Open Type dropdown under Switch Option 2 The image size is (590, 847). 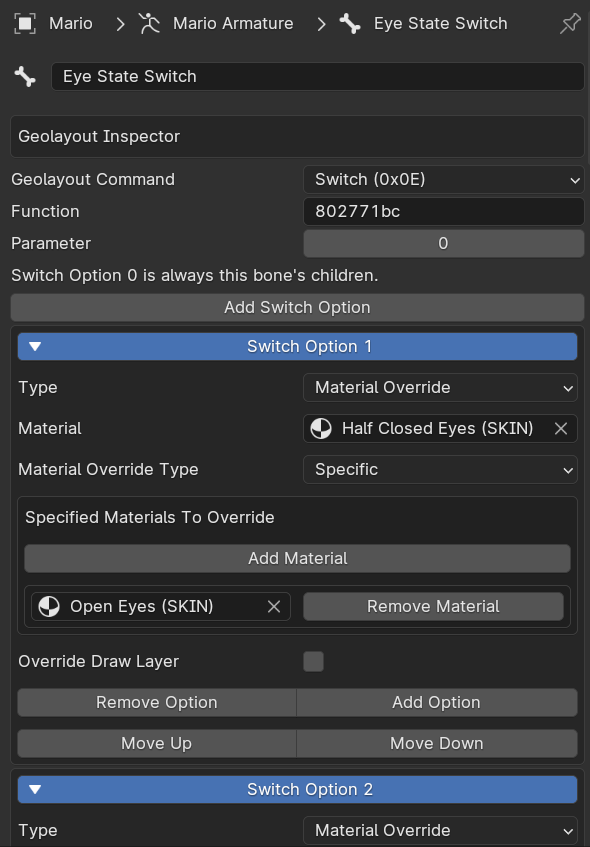(440, 830)
